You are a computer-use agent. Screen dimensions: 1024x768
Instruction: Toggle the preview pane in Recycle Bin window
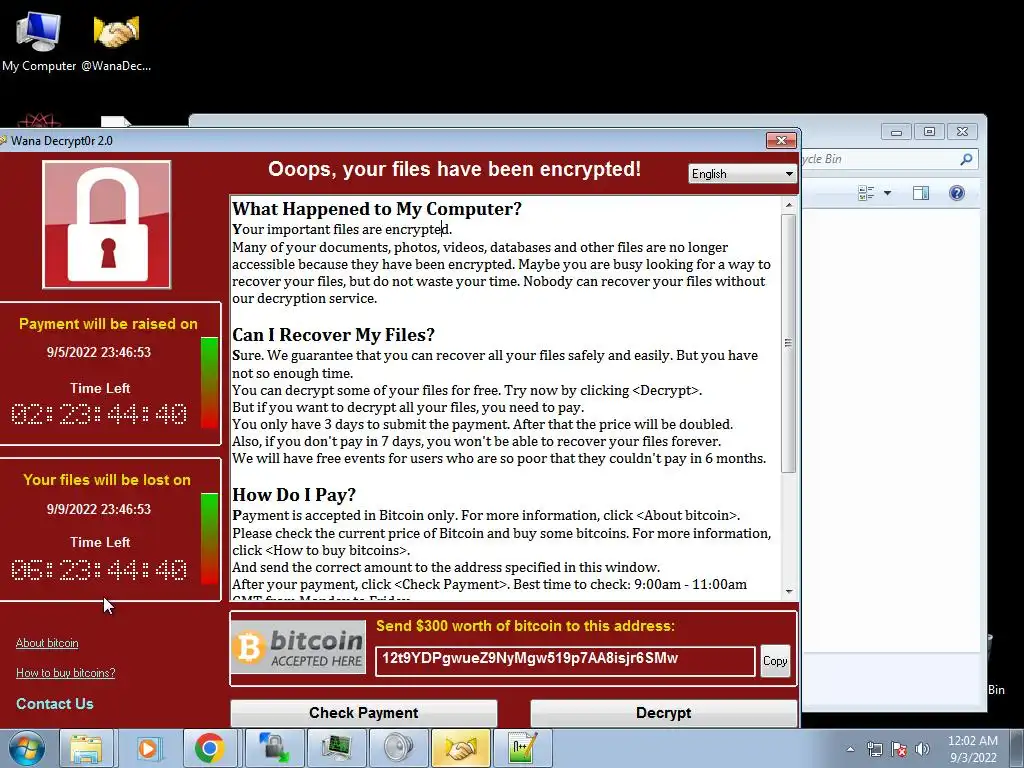[x=921, y=193]
